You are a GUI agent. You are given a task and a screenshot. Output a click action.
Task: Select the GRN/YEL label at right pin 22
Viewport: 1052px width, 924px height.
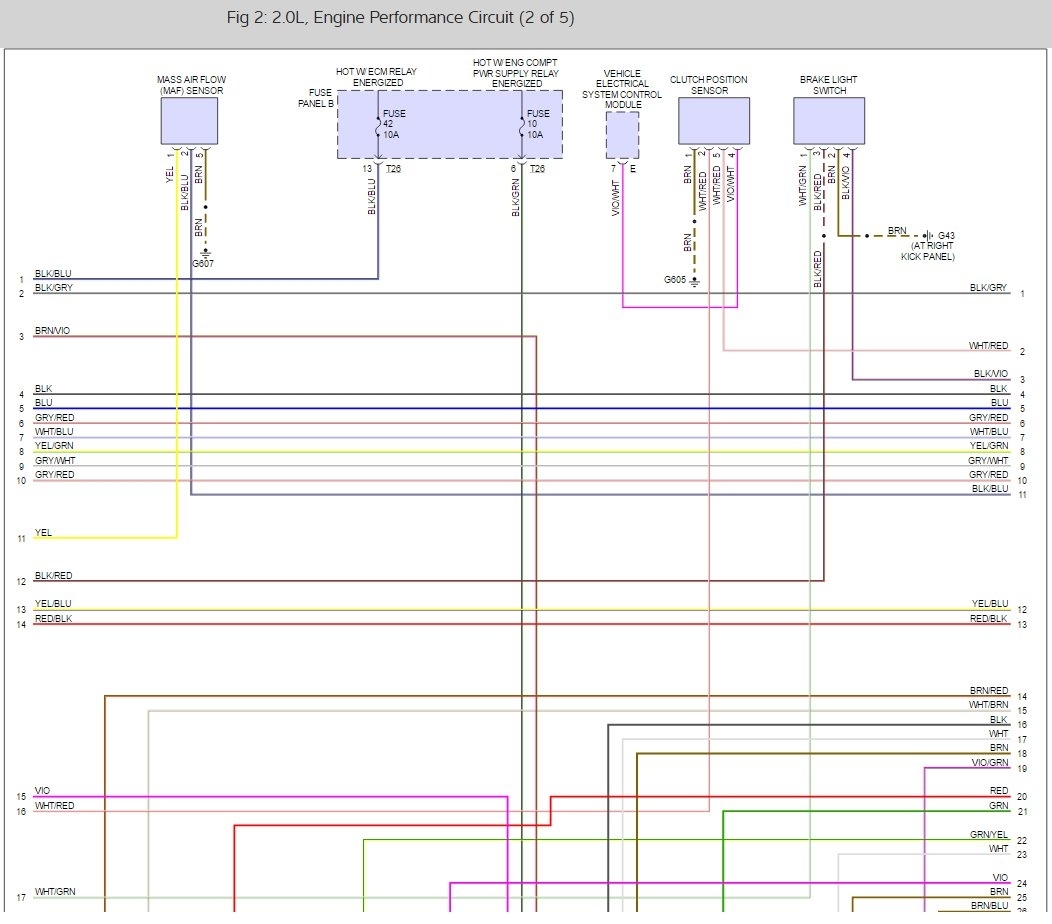(989, 834)
